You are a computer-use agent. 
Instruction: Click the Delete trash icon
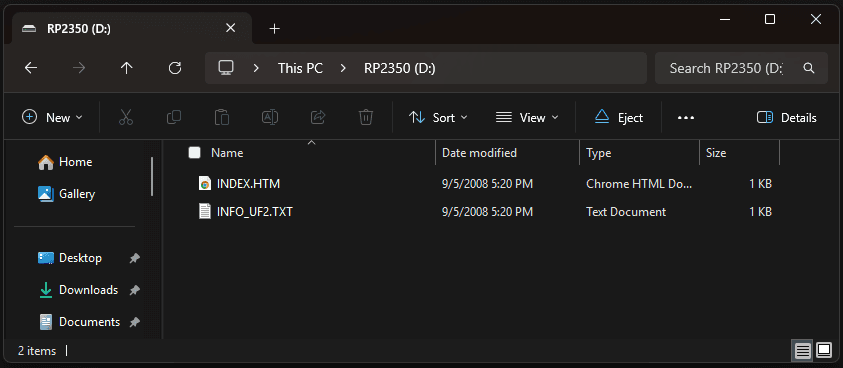coord(366,117)
